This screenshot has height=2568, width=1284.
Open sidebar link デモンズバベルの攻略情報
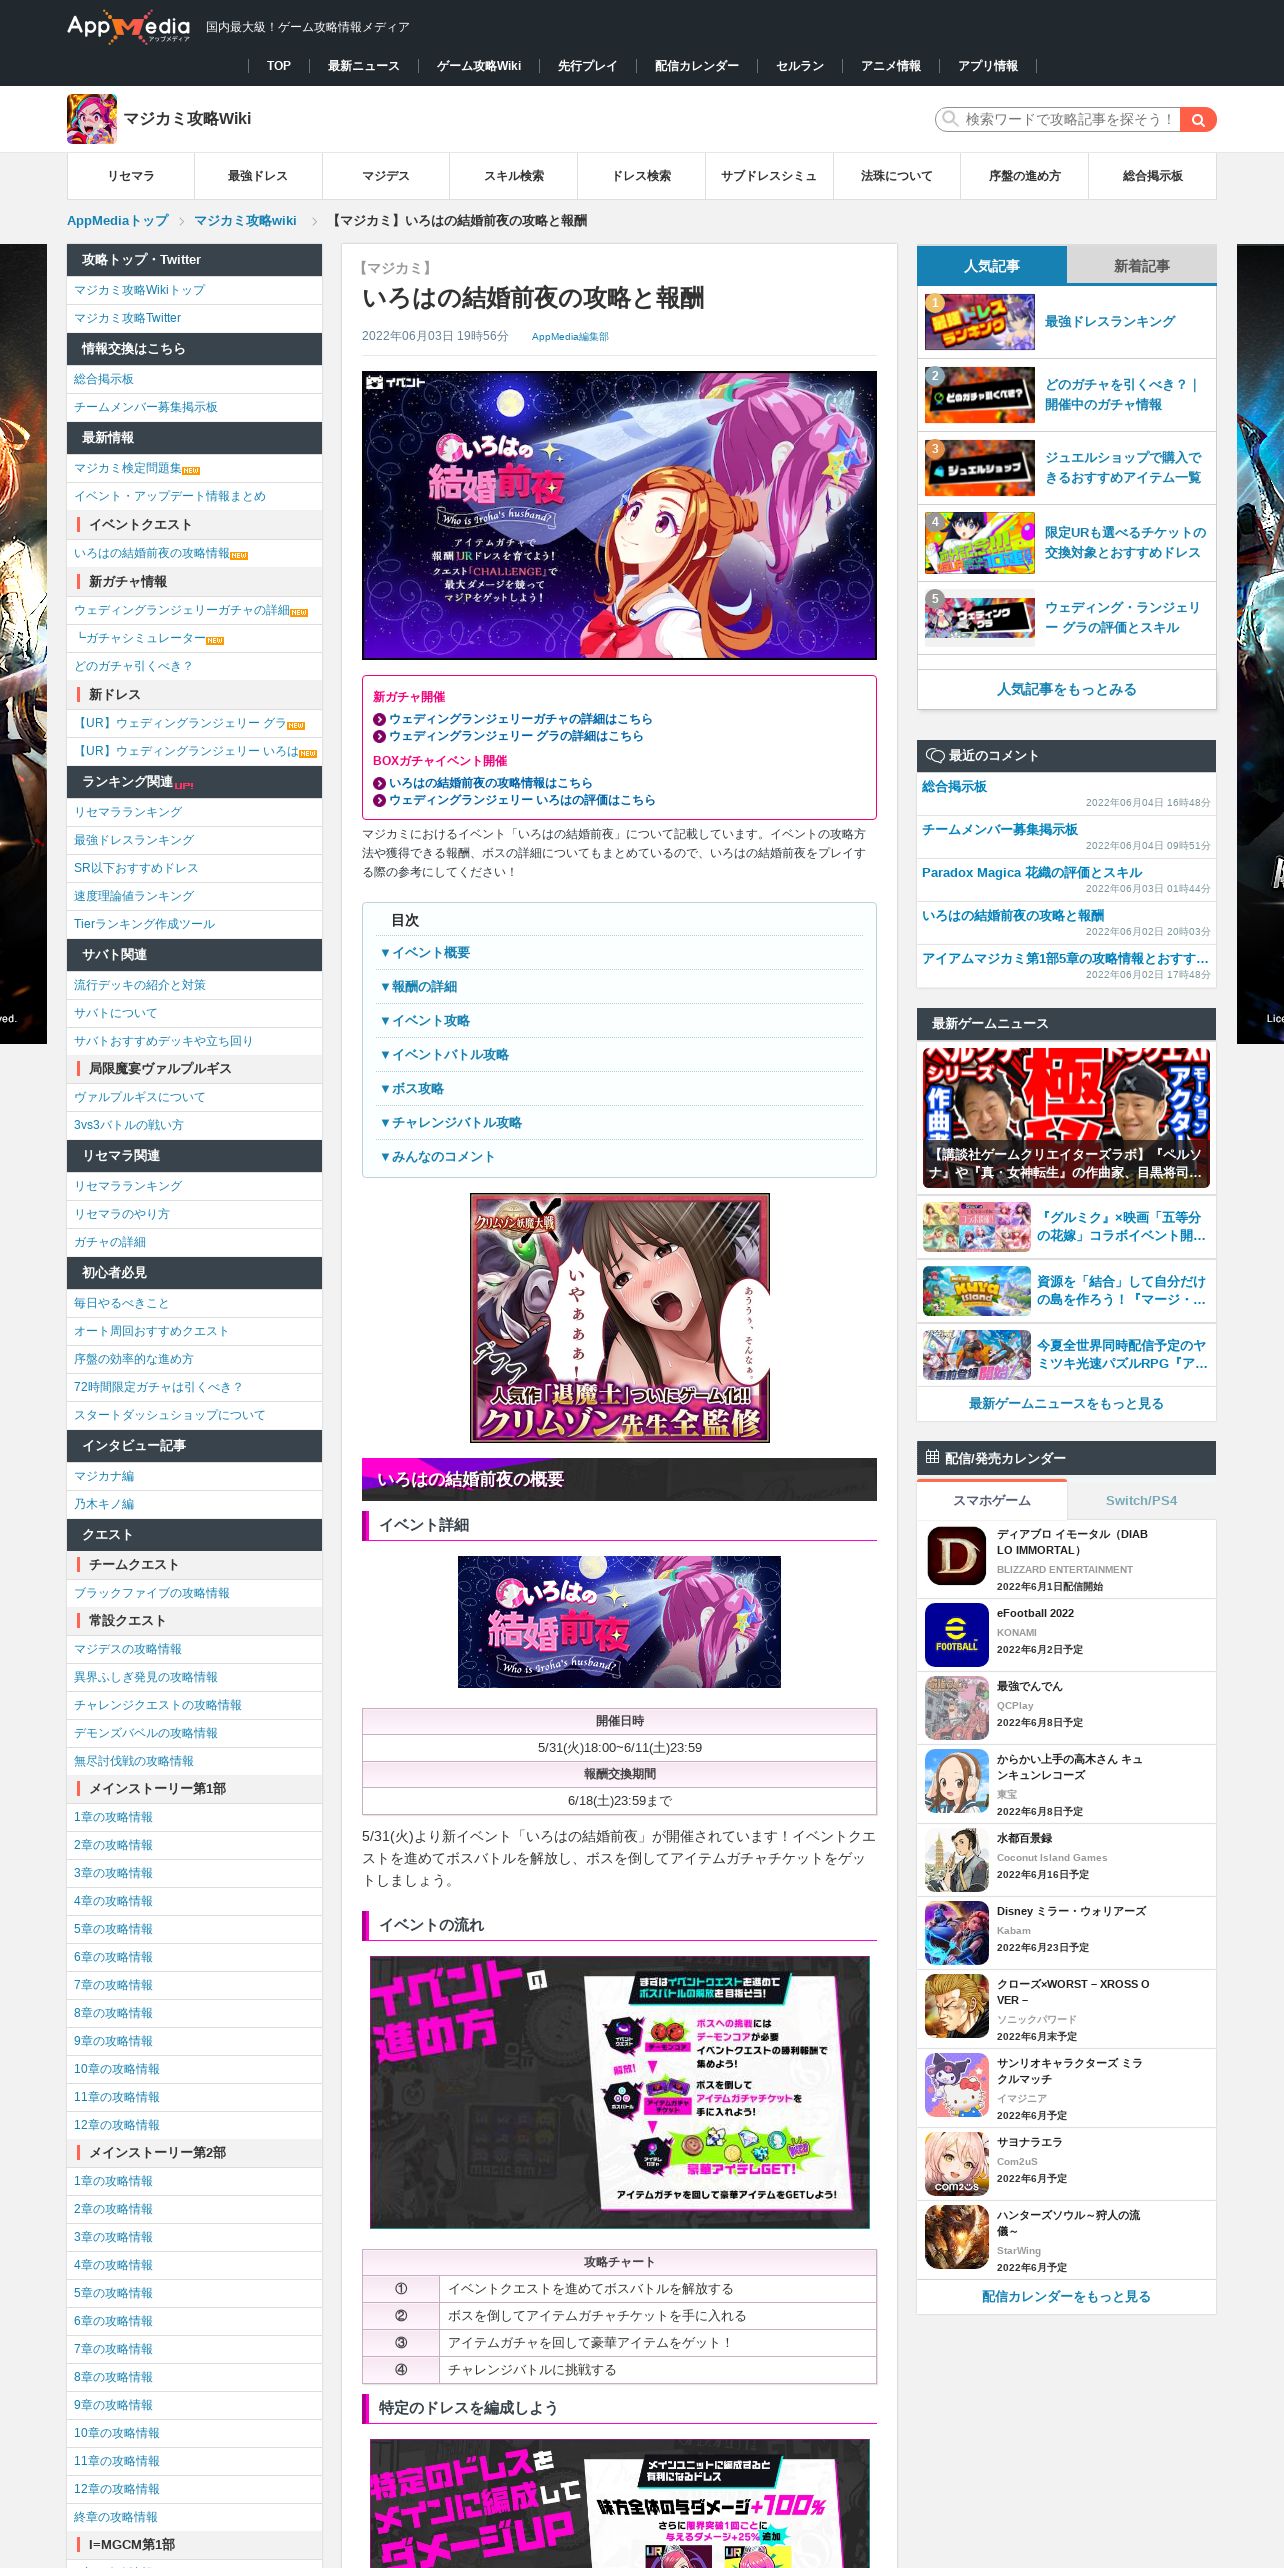coord(146,1733)
